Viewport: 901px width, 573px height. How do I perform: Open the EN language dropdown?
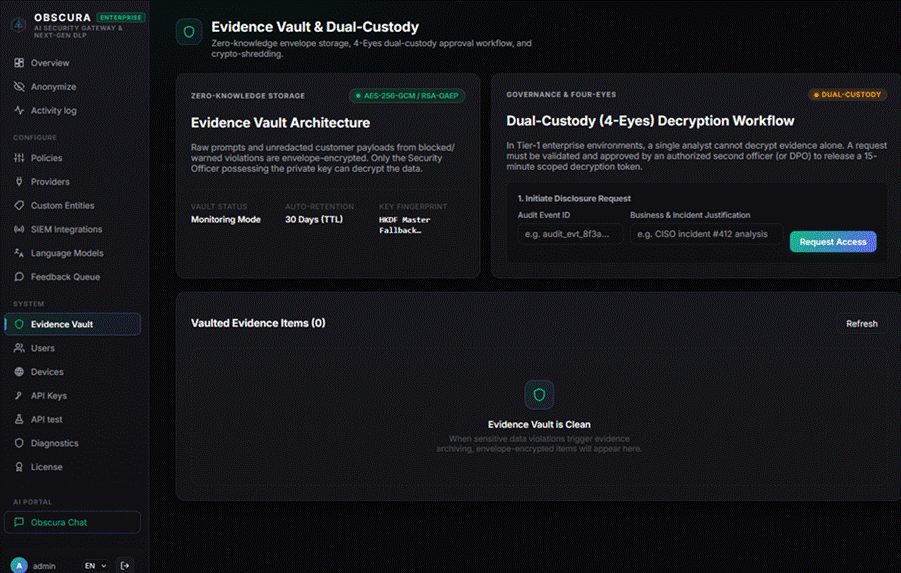point(95,566)
